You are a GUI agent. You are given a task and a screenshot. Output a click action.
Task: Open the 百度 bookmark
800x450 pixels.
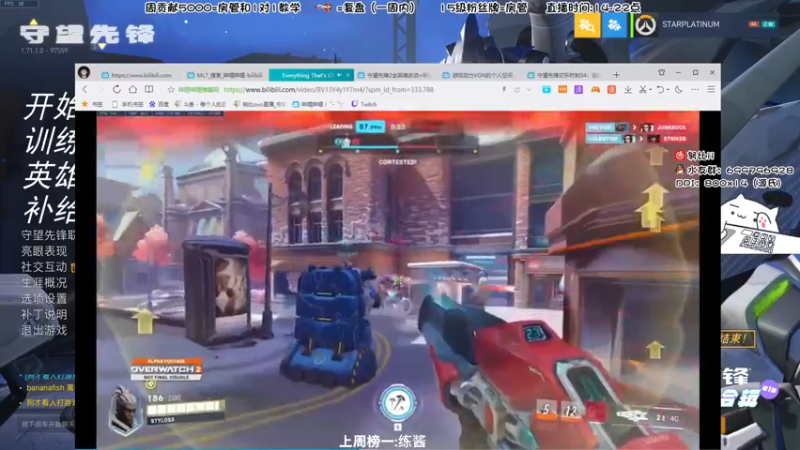159,104
